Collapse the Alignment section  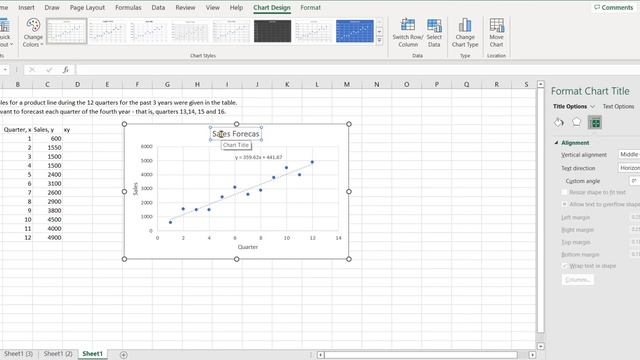click(556, 143)
